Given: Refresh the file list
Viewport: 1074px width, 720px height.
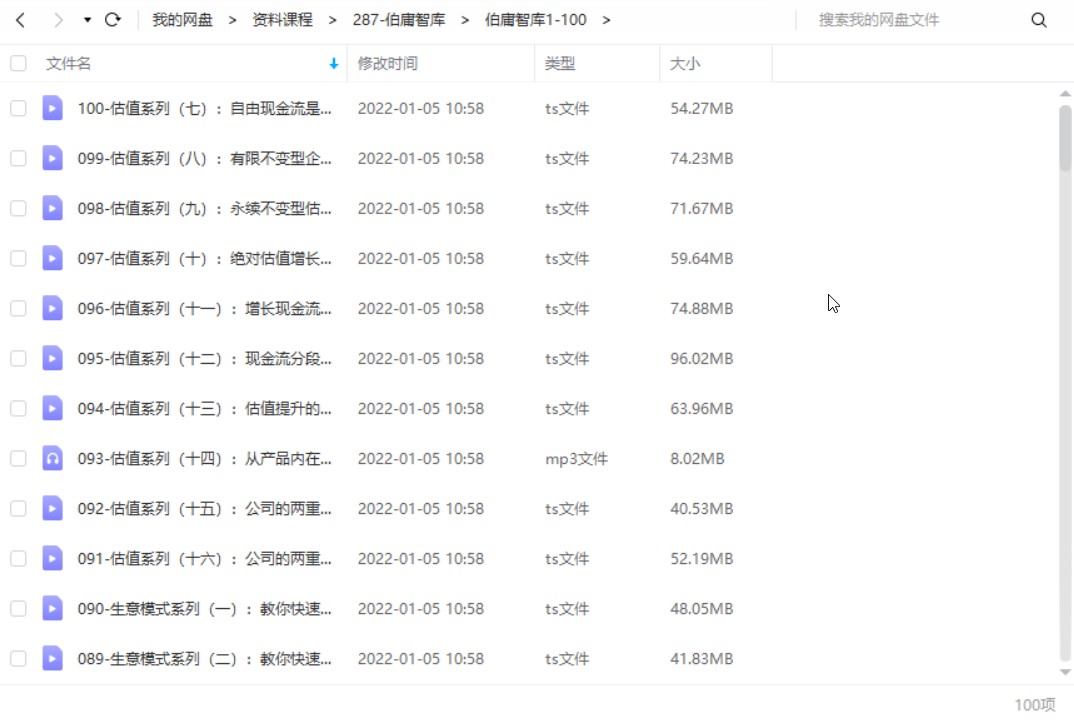Looking at the screenshot, I should click(113, 20).
